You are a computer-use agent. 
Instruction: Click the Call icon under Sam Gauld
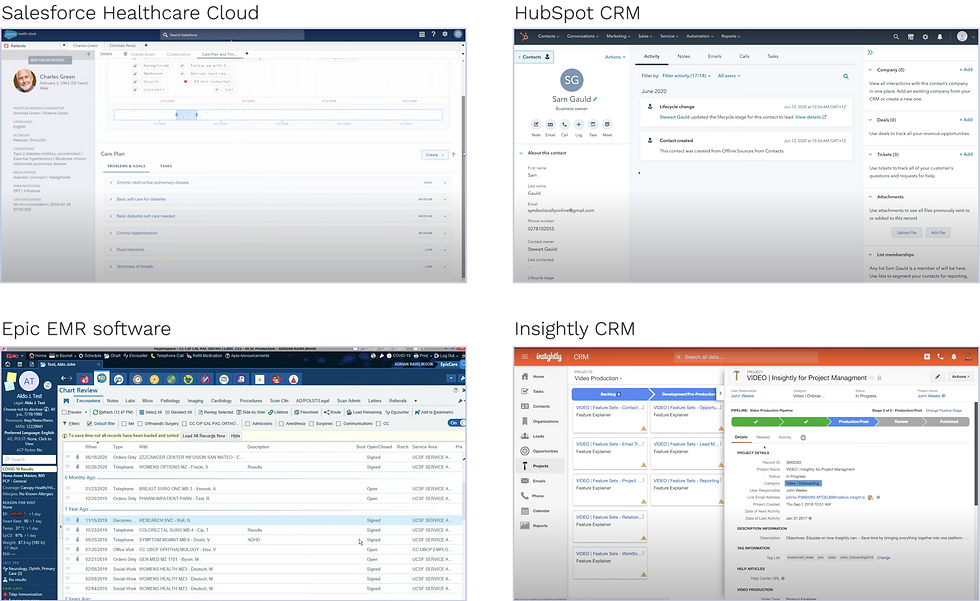click(564, 124)
